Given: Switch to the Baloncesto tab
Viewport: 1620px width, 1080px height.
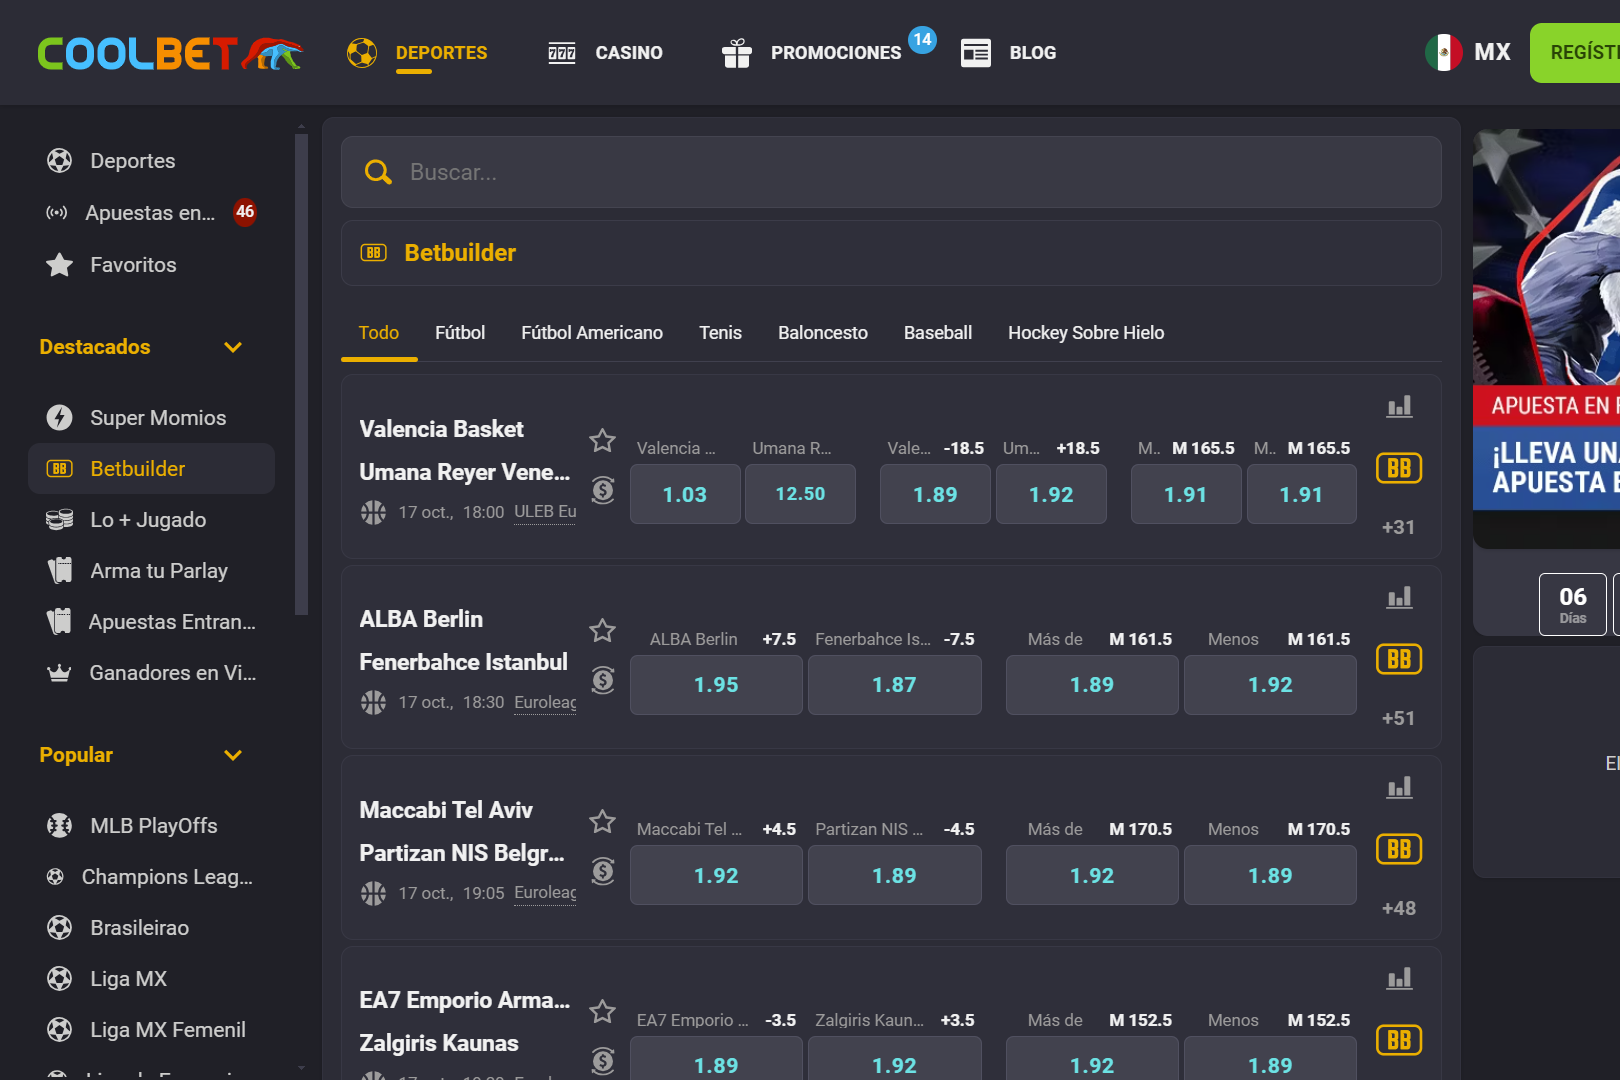Looking at the screenshot, I should pyautogui.click(x=823, y=333).
